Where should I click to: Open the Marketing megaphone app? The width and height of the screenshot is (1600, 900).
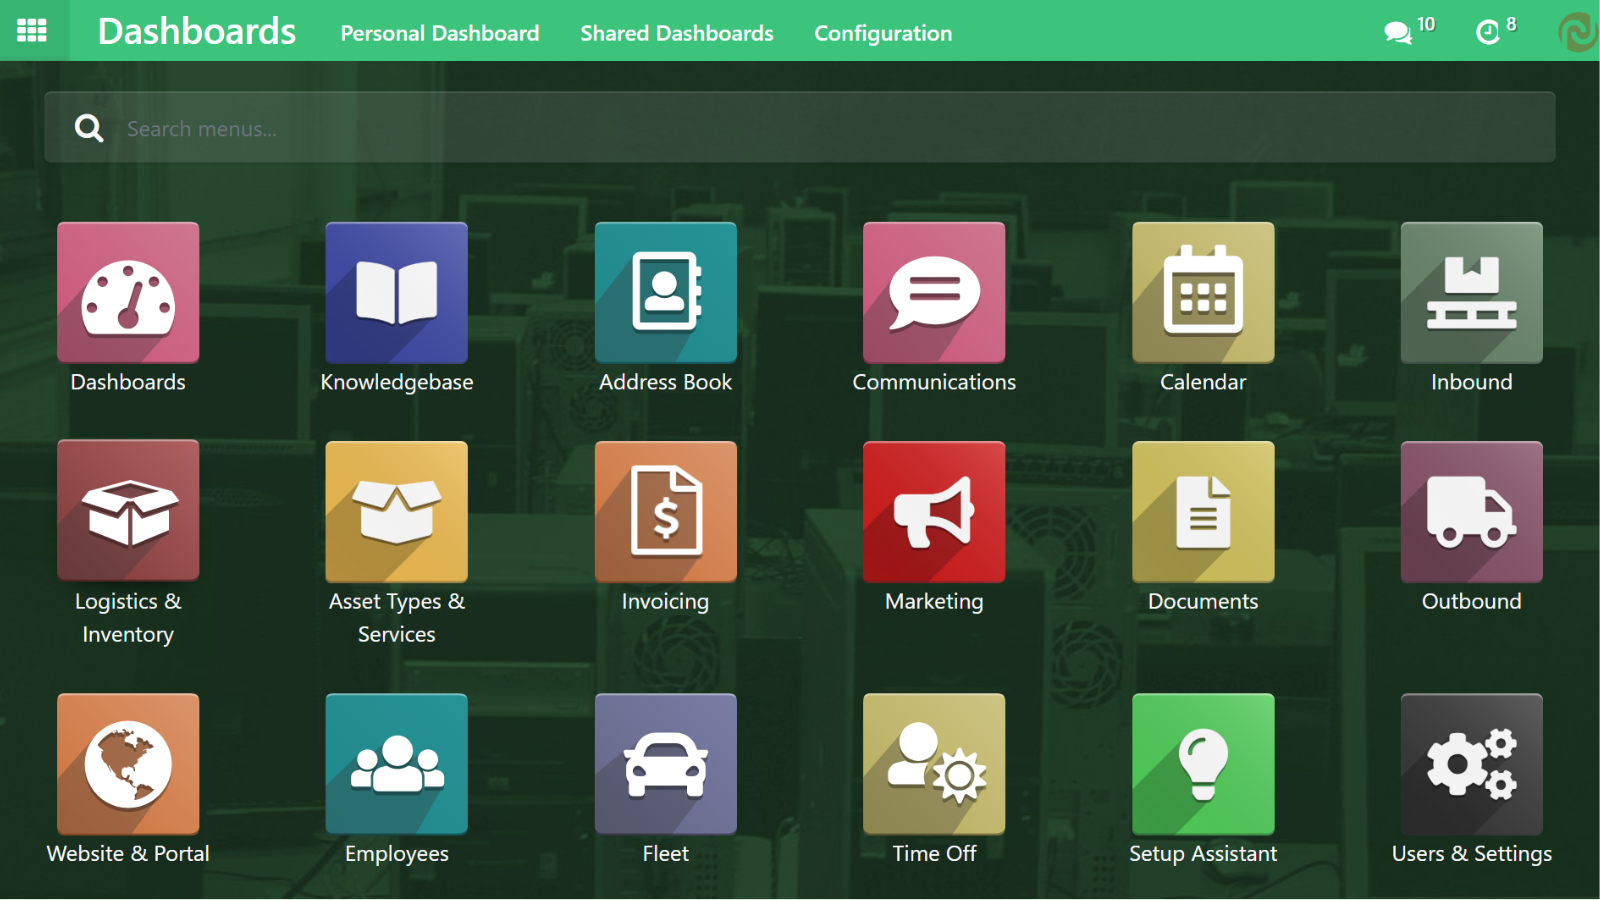[934, 511]
